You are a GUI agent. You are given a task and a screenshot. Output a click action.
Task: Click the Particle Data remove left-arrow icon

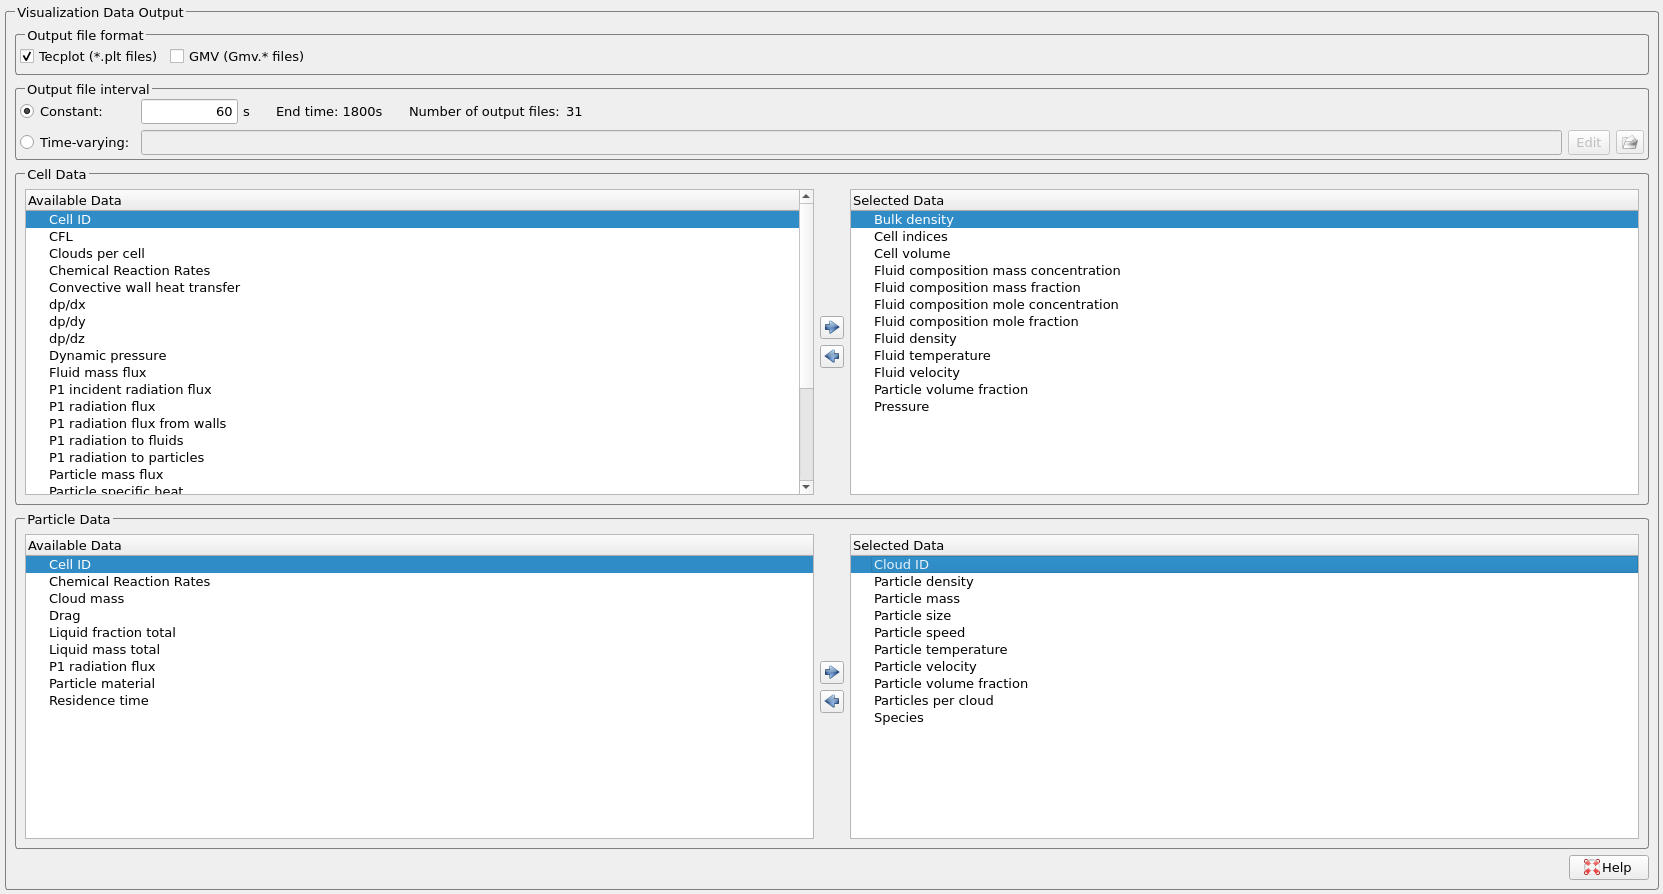831,701
